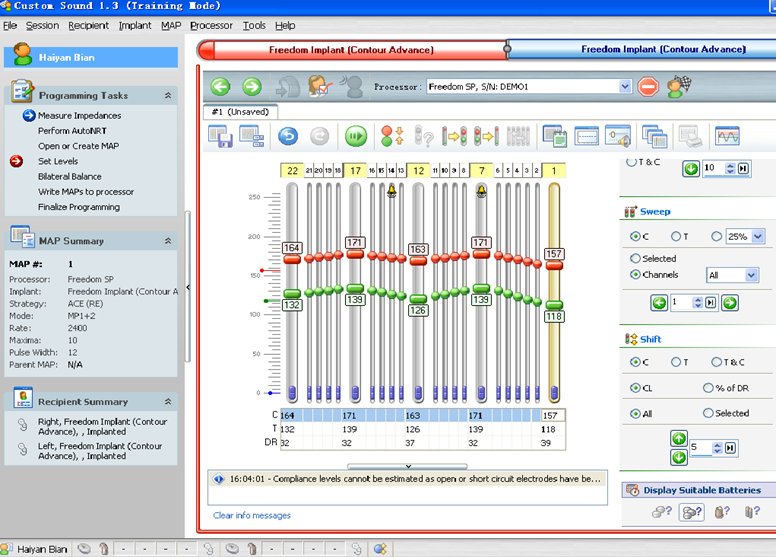The height and width of the screenshot is (557, 776).
Task: Click bell marker on electrode 7
Action: tap(481, 190)
